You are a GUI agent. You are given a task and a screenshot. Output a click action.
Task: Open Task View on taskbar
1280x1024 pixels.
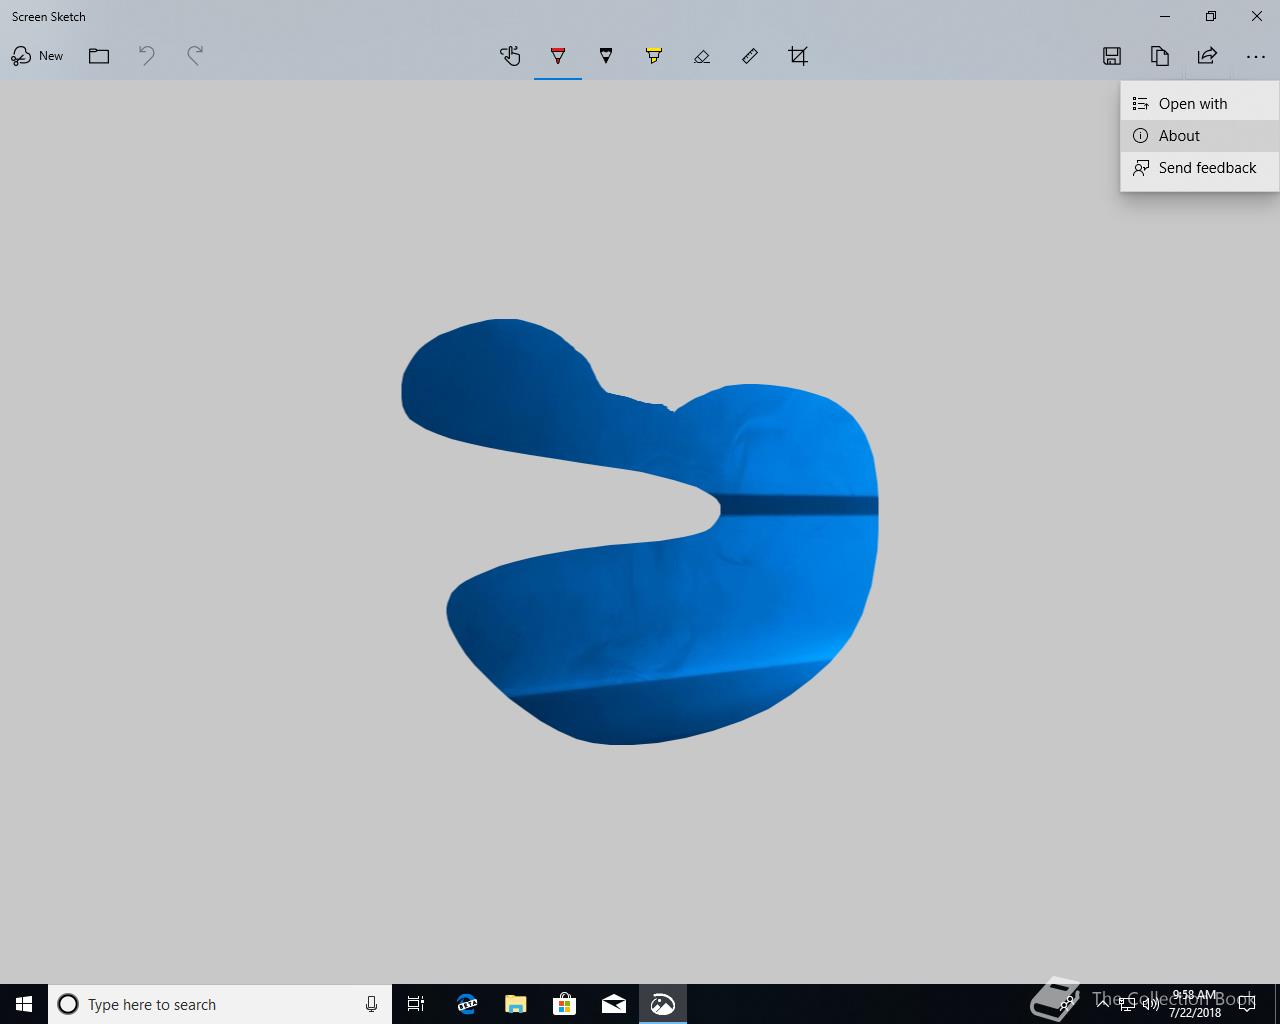[x=416, y=1004]
